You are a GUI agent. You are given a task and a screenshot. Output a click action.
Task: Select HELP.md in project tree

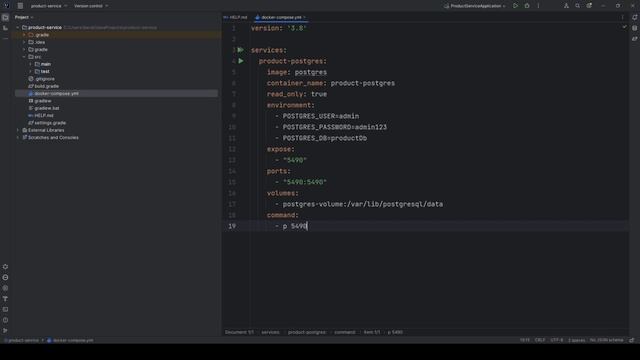click(x=41, y=116)
